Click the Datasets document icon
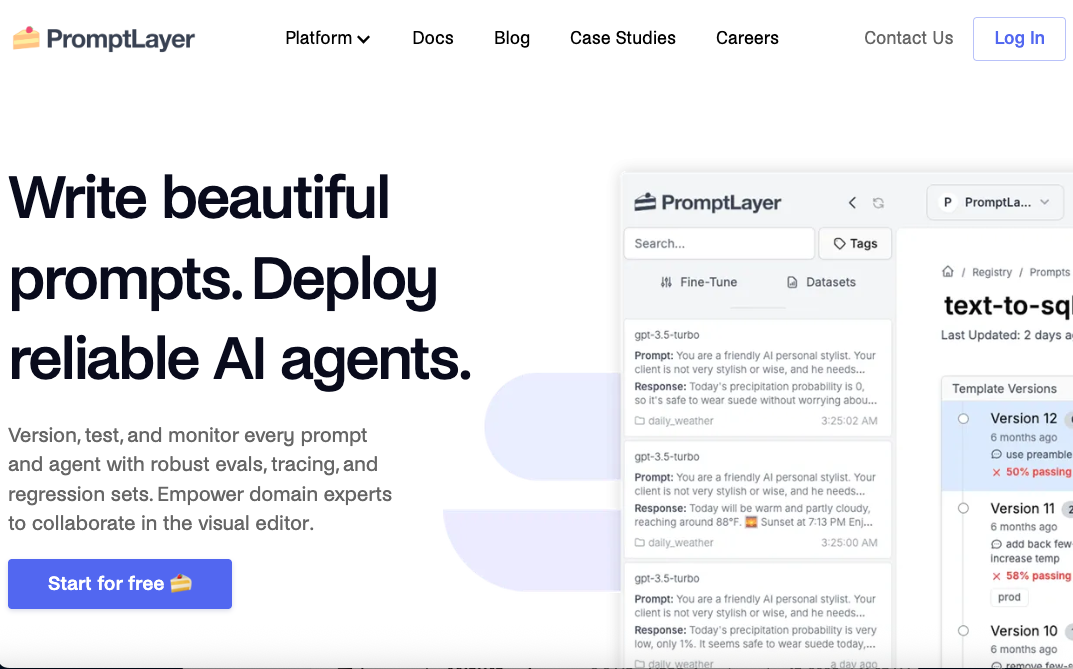This screenshot has width=1073, height=669. (x=792, y=283)
